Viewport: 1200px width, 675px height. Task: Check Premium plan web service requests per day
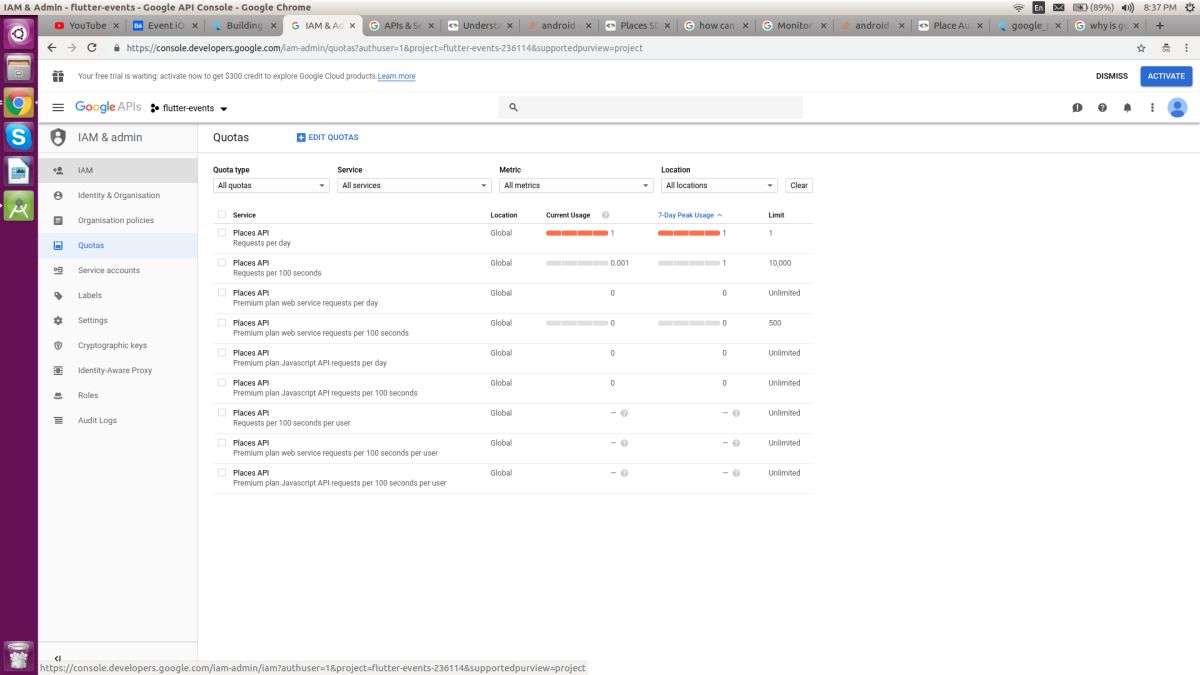click(222, 292)
